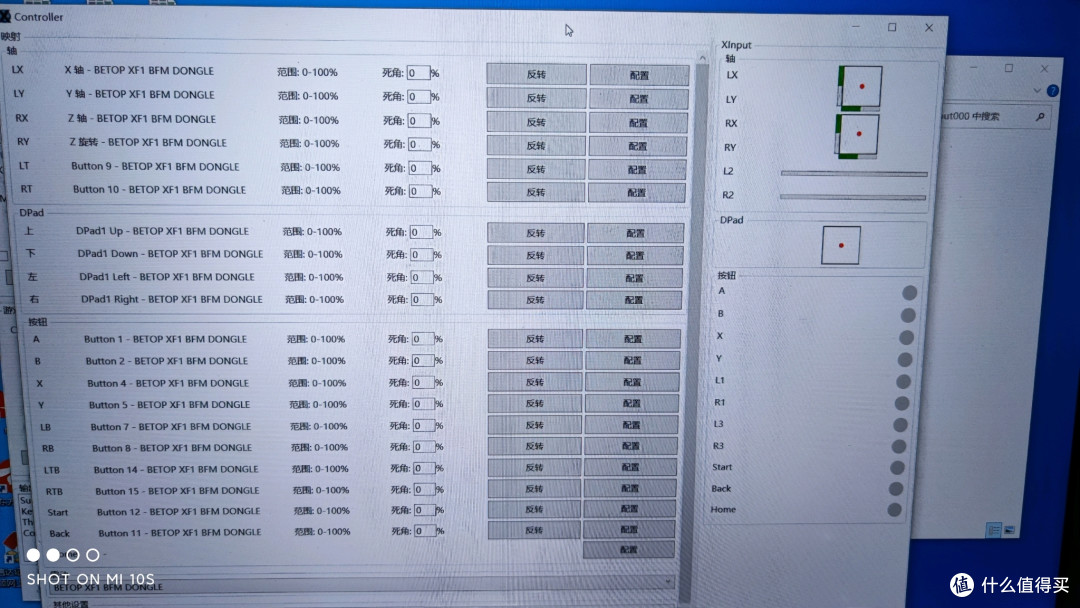Click the magnifier search icon in background window

[x=1040, y=117]
